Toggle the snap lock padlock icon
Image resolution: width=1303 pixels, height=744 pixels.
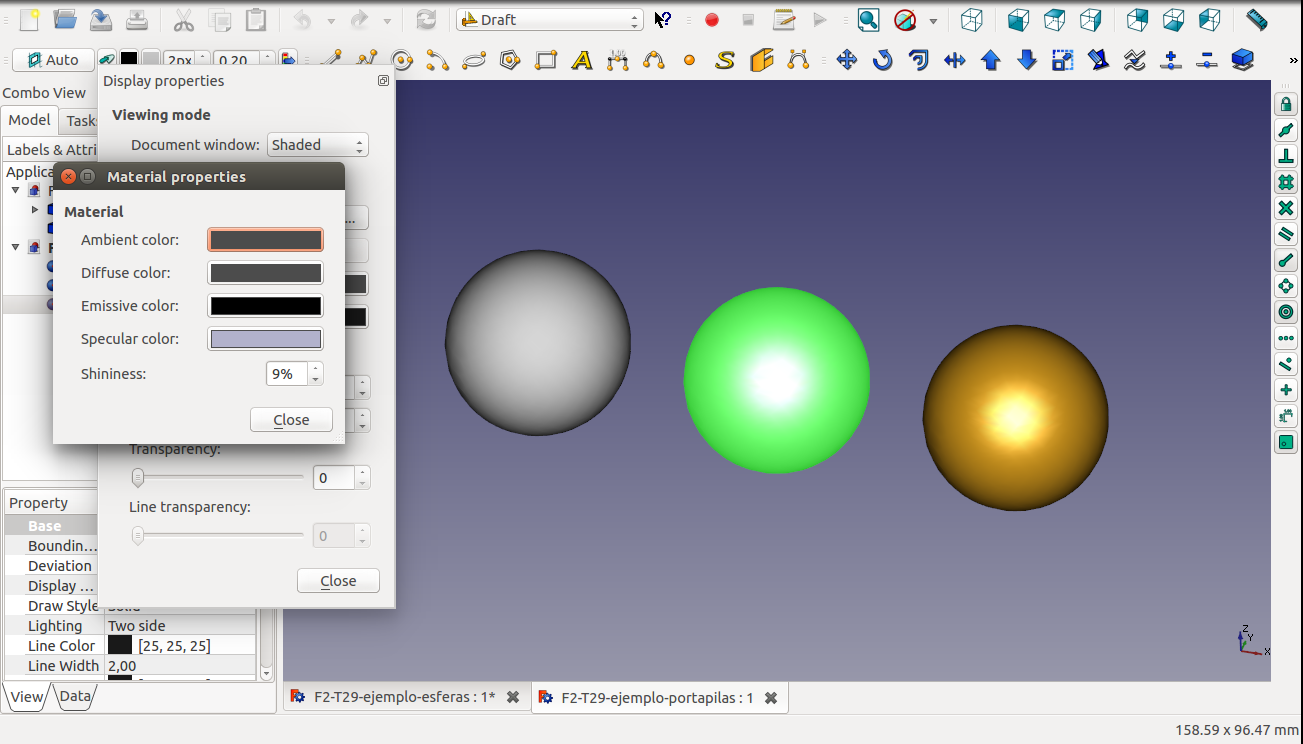click(1286, 105)
